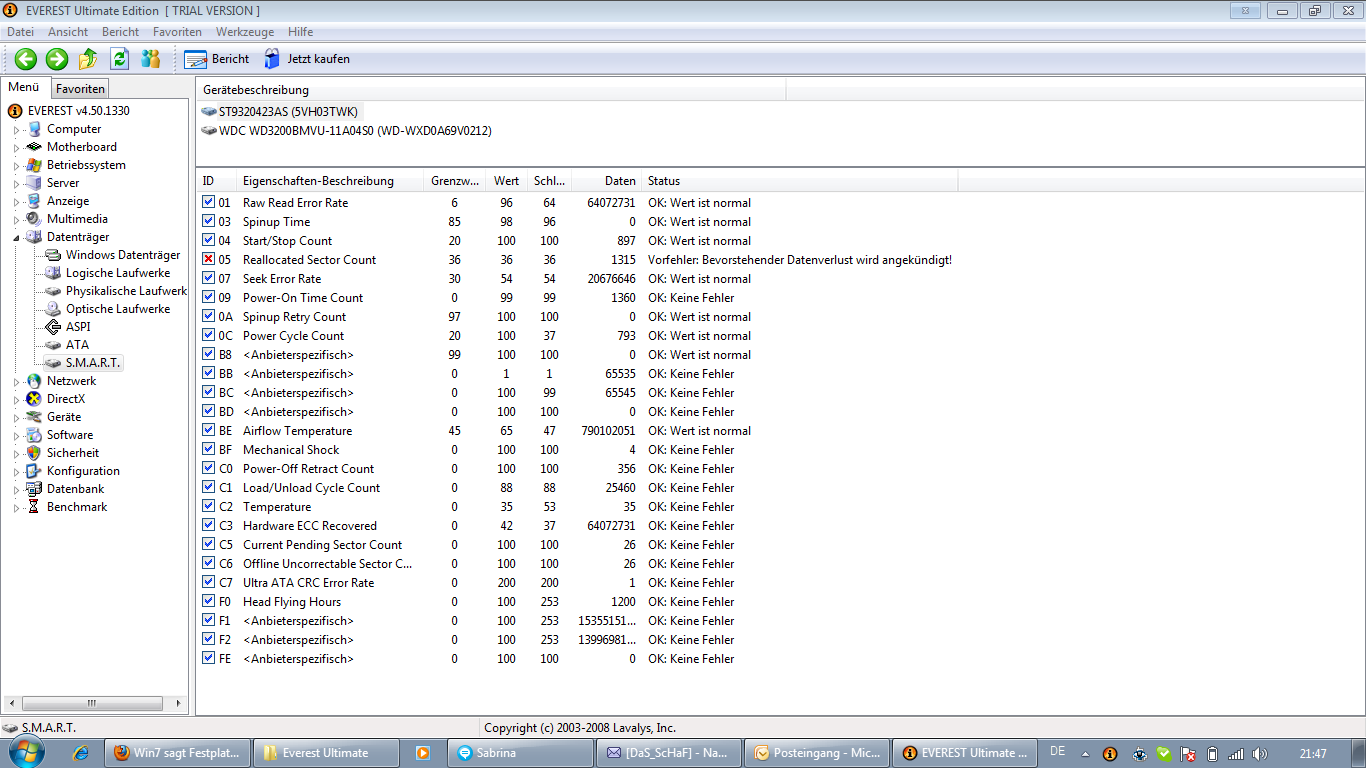Sort by Eigenschaften-Beschreibung column header
Viewport: 1366px width, 768px height.
tap(329, 181)
